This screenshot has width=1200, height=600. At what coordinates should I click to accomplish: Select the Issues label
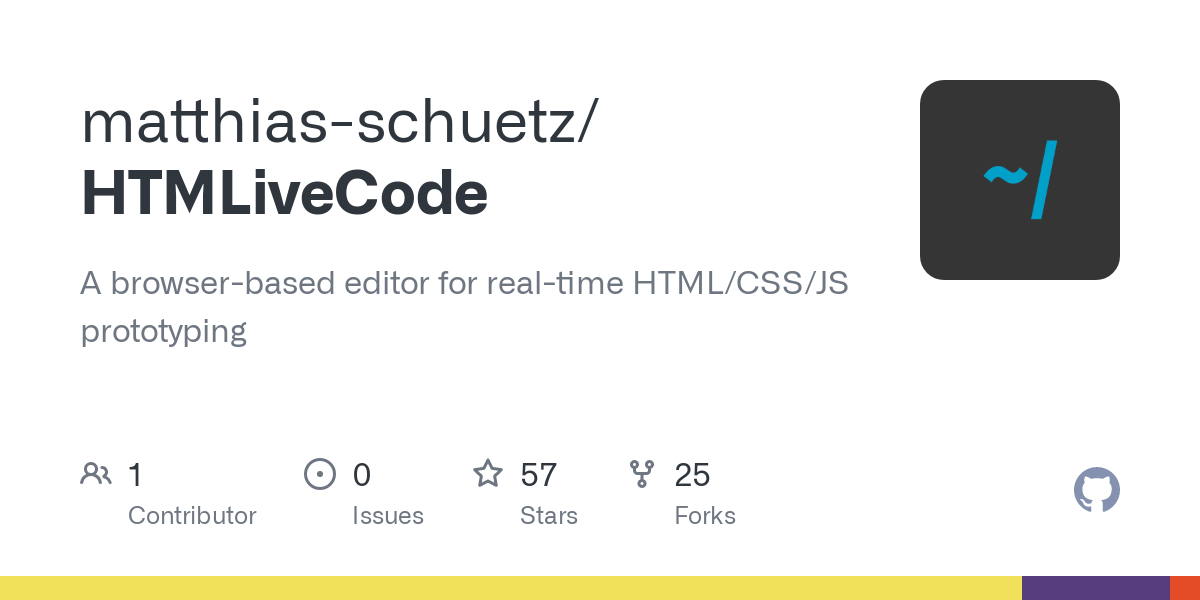click(x=388, y=516)
